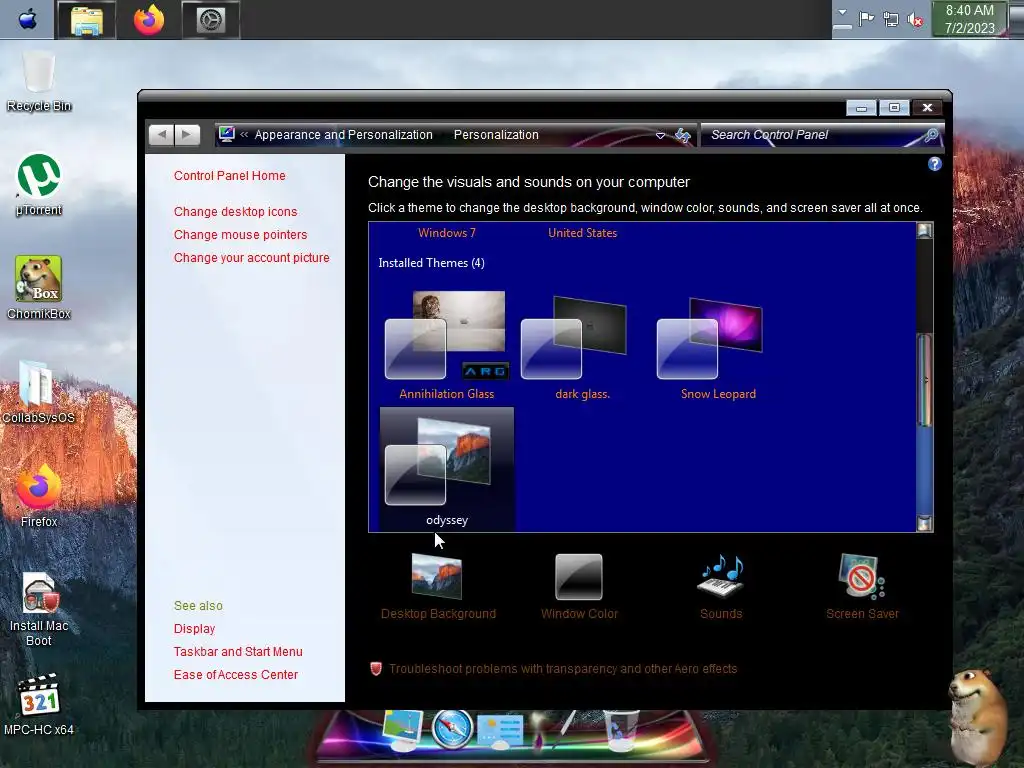This screenshot has height=768, width=1024.
Task: Open the Display link
Action: point(194,628)
